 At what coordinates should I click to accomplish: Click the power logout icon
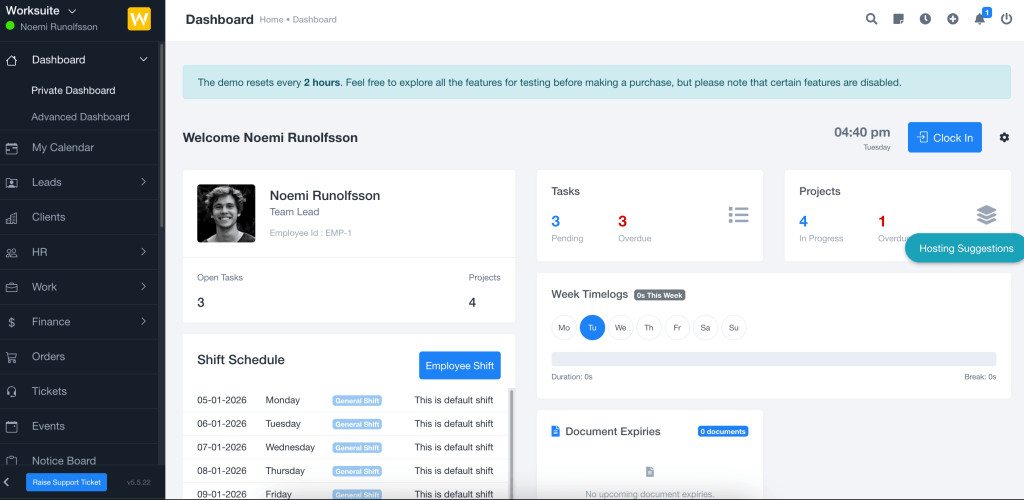1006,19
